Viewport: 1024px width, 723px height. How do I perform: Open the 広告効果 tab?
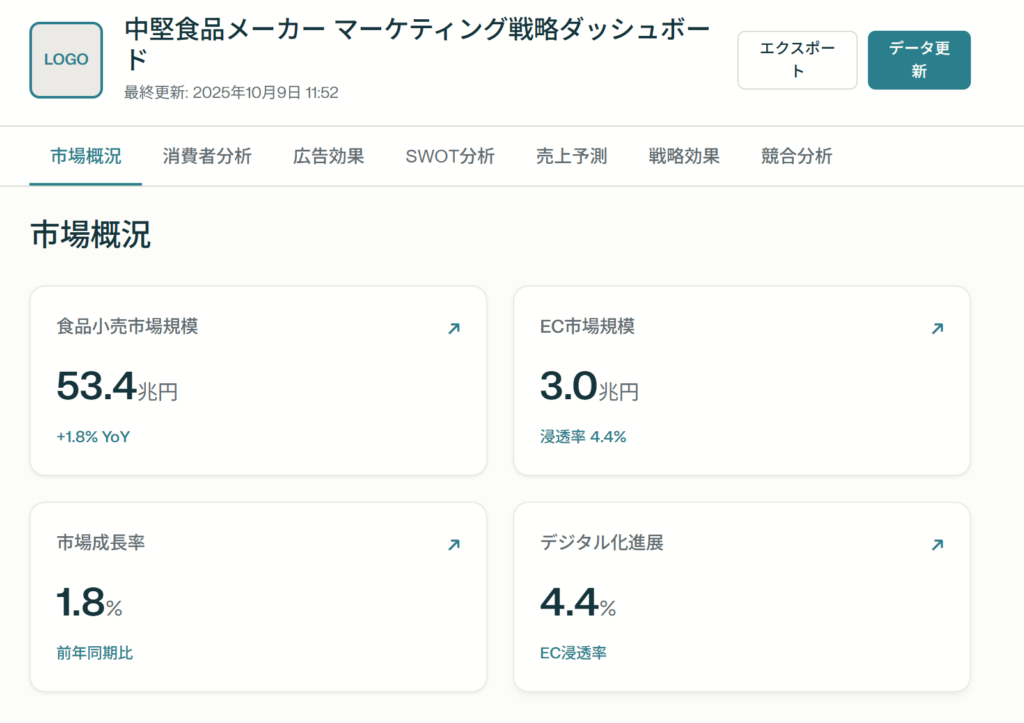[x=328, y=156]
